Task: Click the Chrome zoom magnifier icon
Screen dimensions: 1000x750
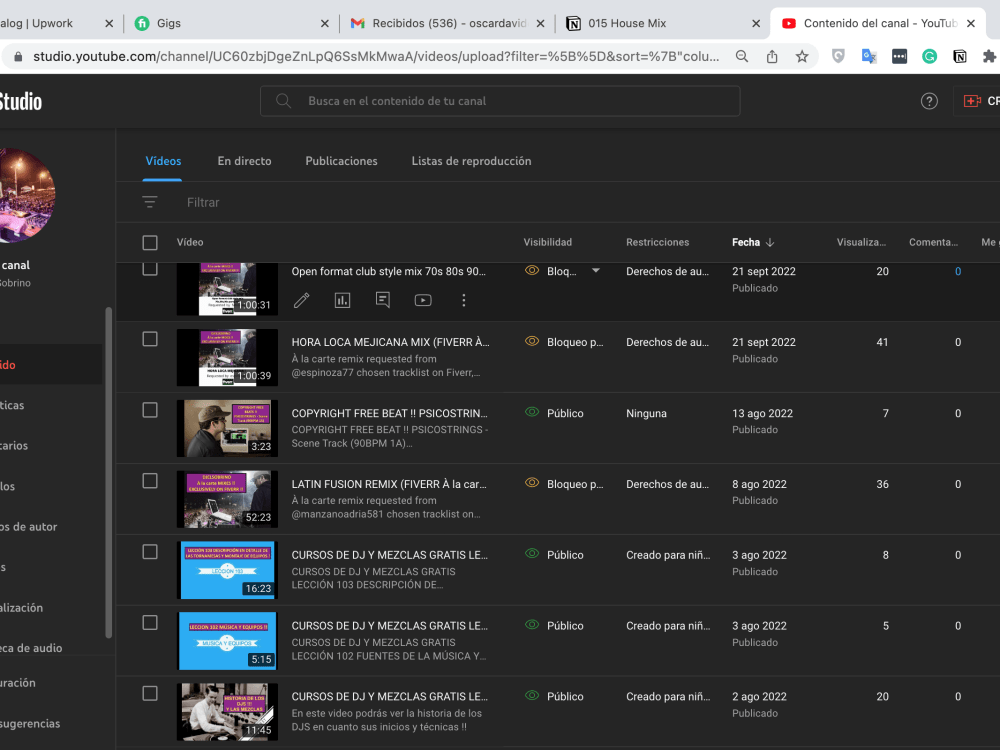Action: click(x=742, y=57)
